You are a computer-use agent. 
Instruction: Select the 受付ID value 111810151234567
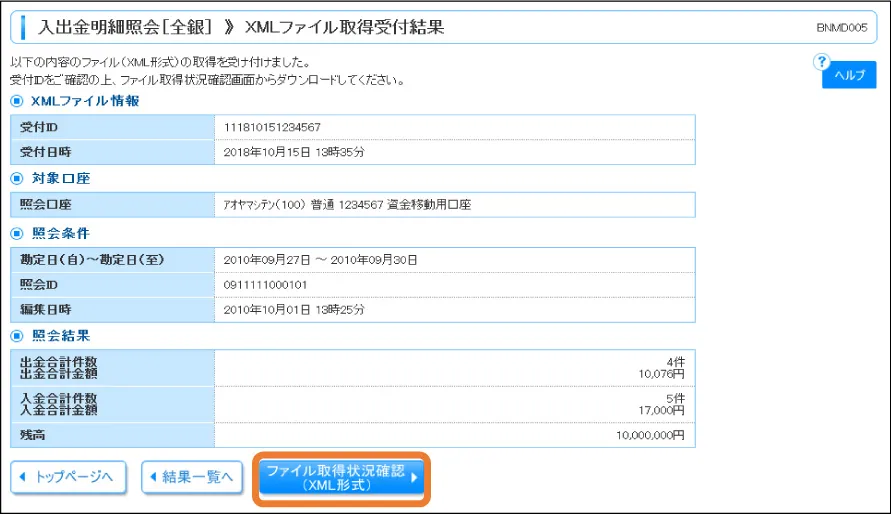click(272, 127)
